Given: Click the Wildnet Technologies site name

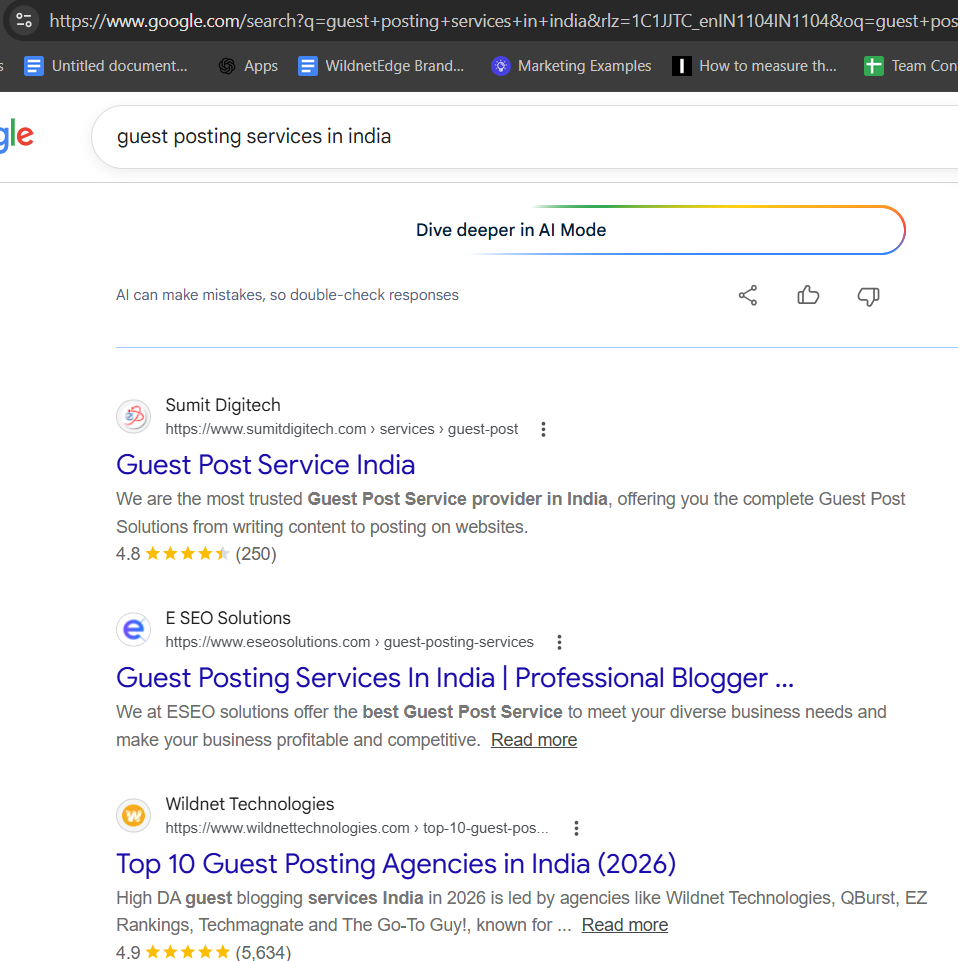Looking at the screenshot, I should coord(249,804).
